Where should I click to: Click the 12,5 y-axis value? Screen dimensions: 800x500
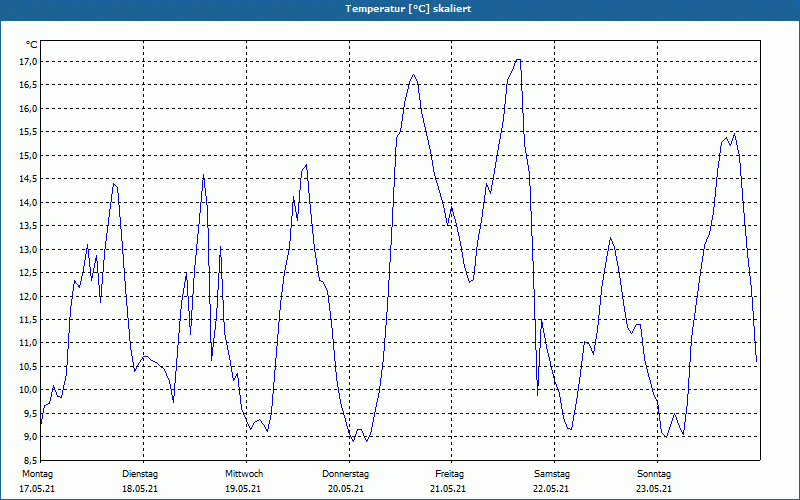click(x=28, y=273)
